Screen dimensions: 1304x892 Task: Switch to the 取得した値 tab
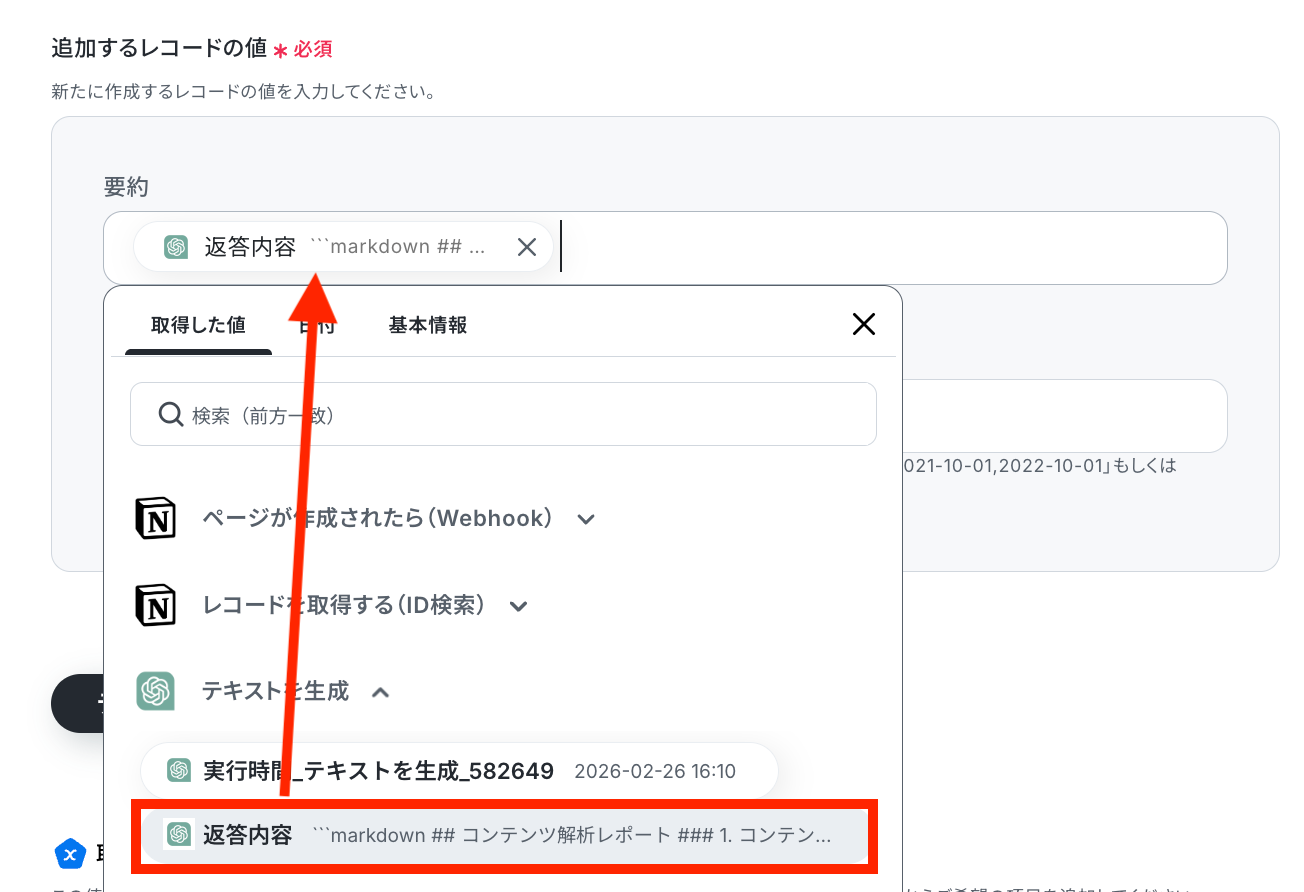coord(198,325)
